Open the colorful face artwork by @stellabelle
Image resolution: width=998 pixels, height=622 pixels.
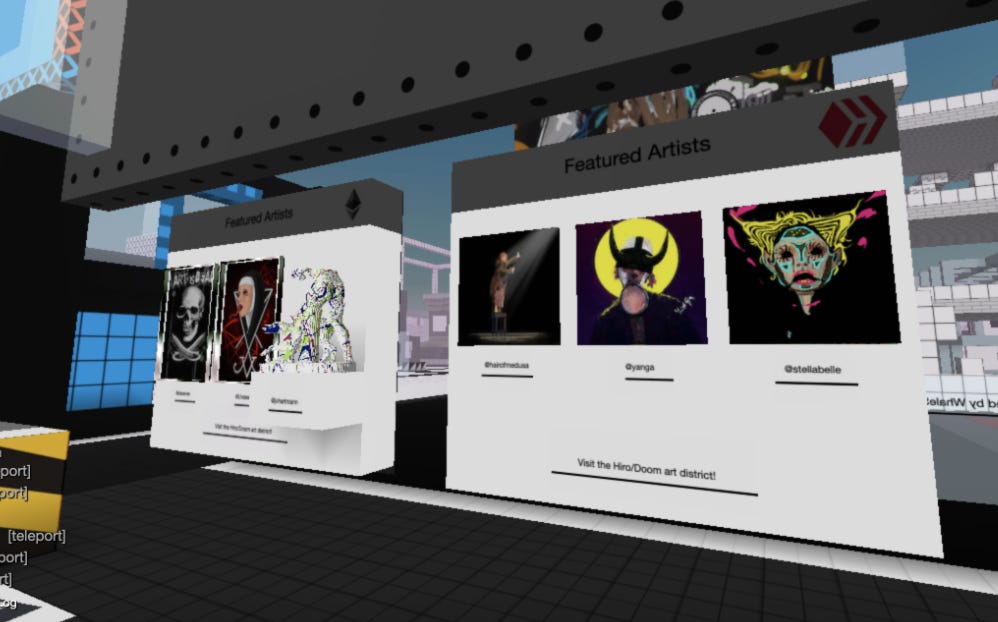coord(811,268)
